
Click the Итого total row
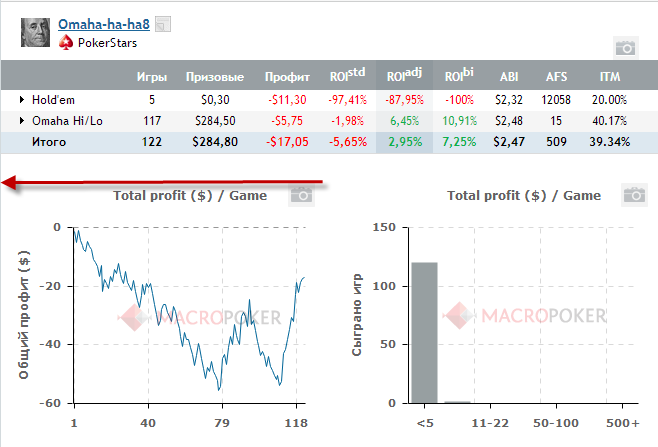coord(61,142)
